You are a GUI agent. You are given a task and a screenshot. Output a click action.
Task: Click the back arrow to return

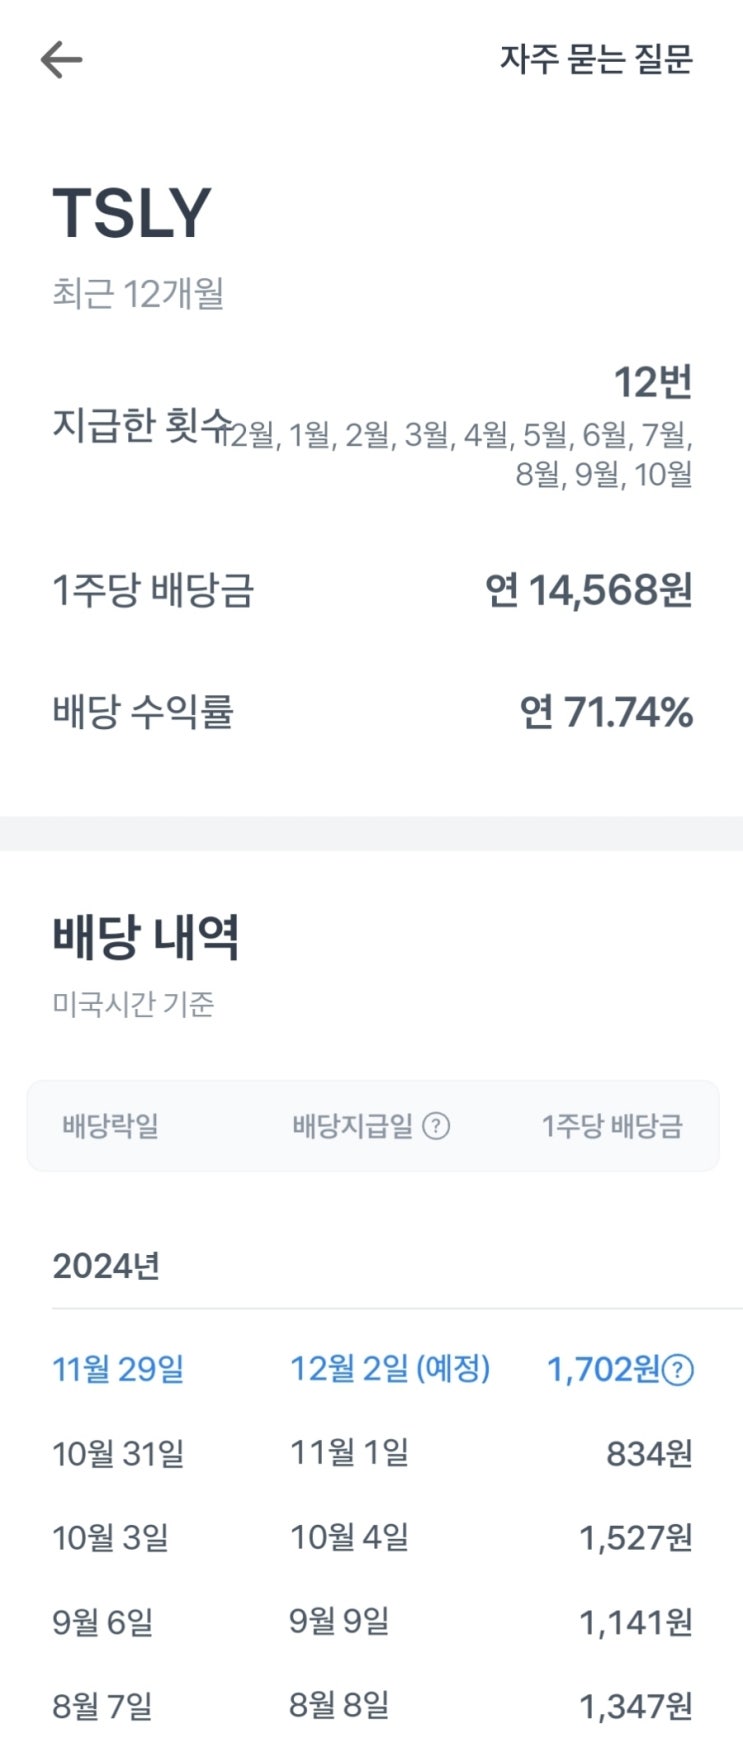tap(62, 58)
